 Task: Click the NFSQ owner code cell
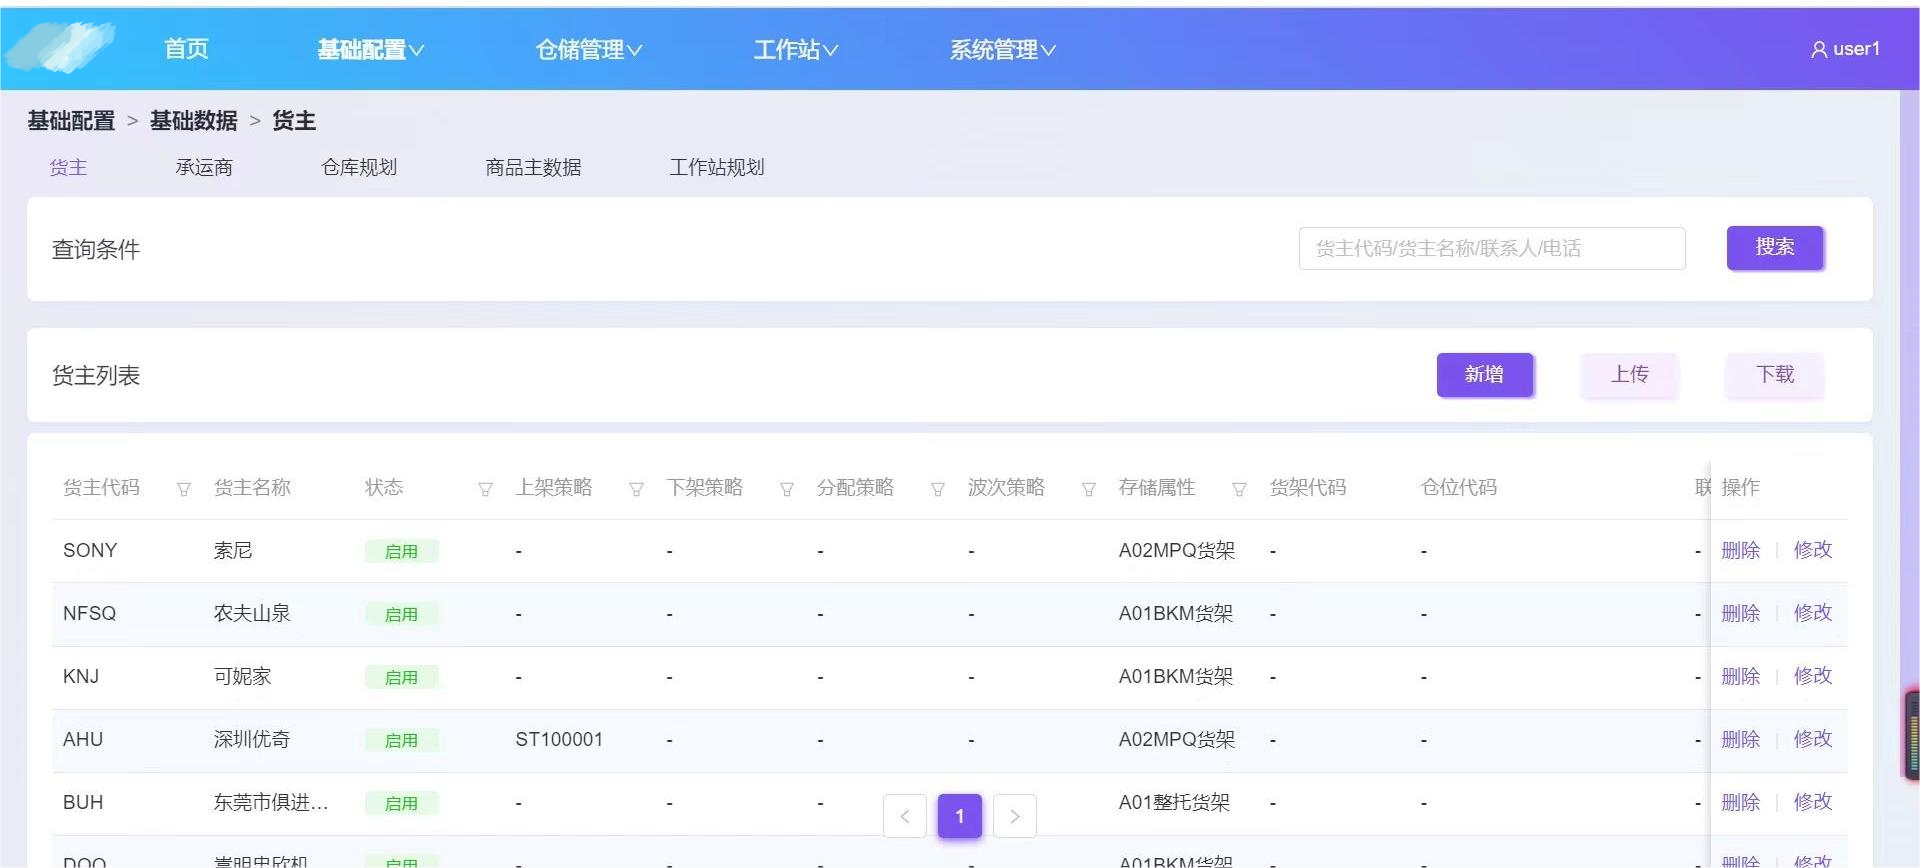coord(90,614)
